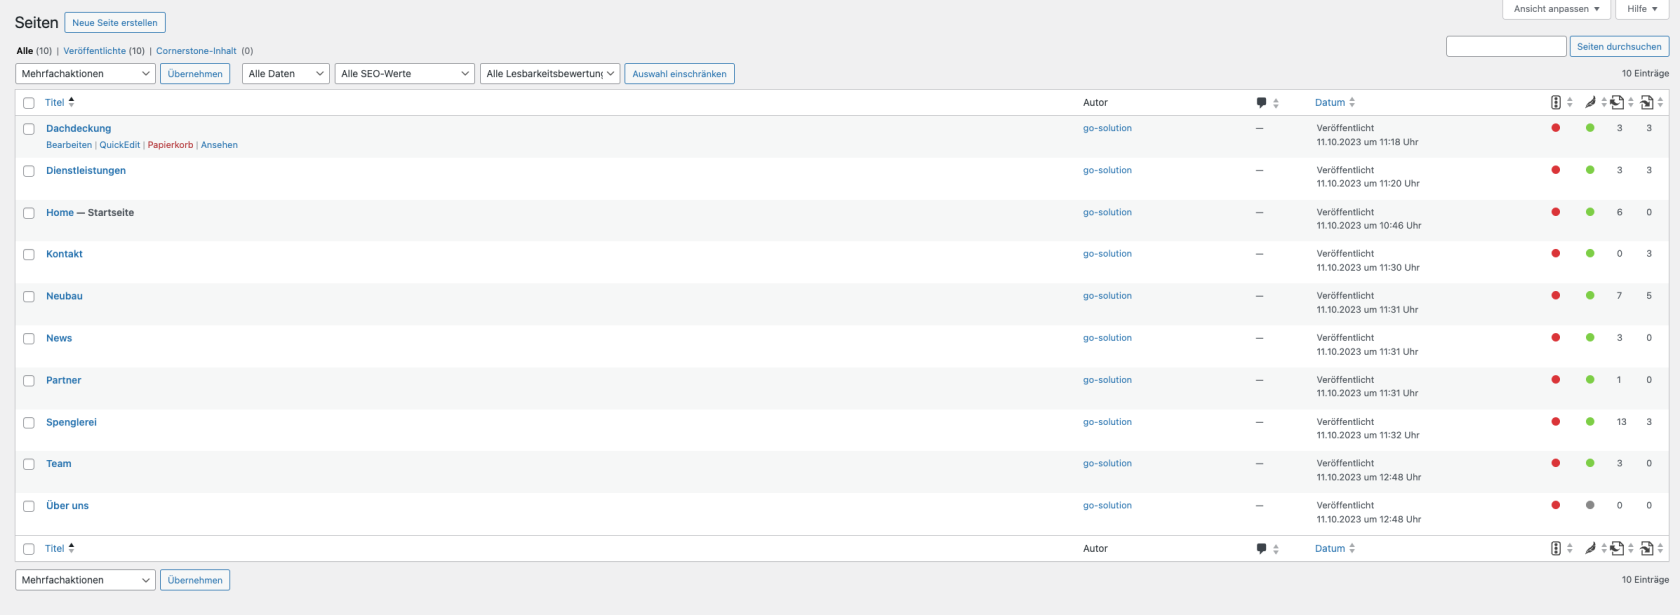Click go-solution author link in Team row
The width and height of the screenshot is (1680, 615).
1107,463
